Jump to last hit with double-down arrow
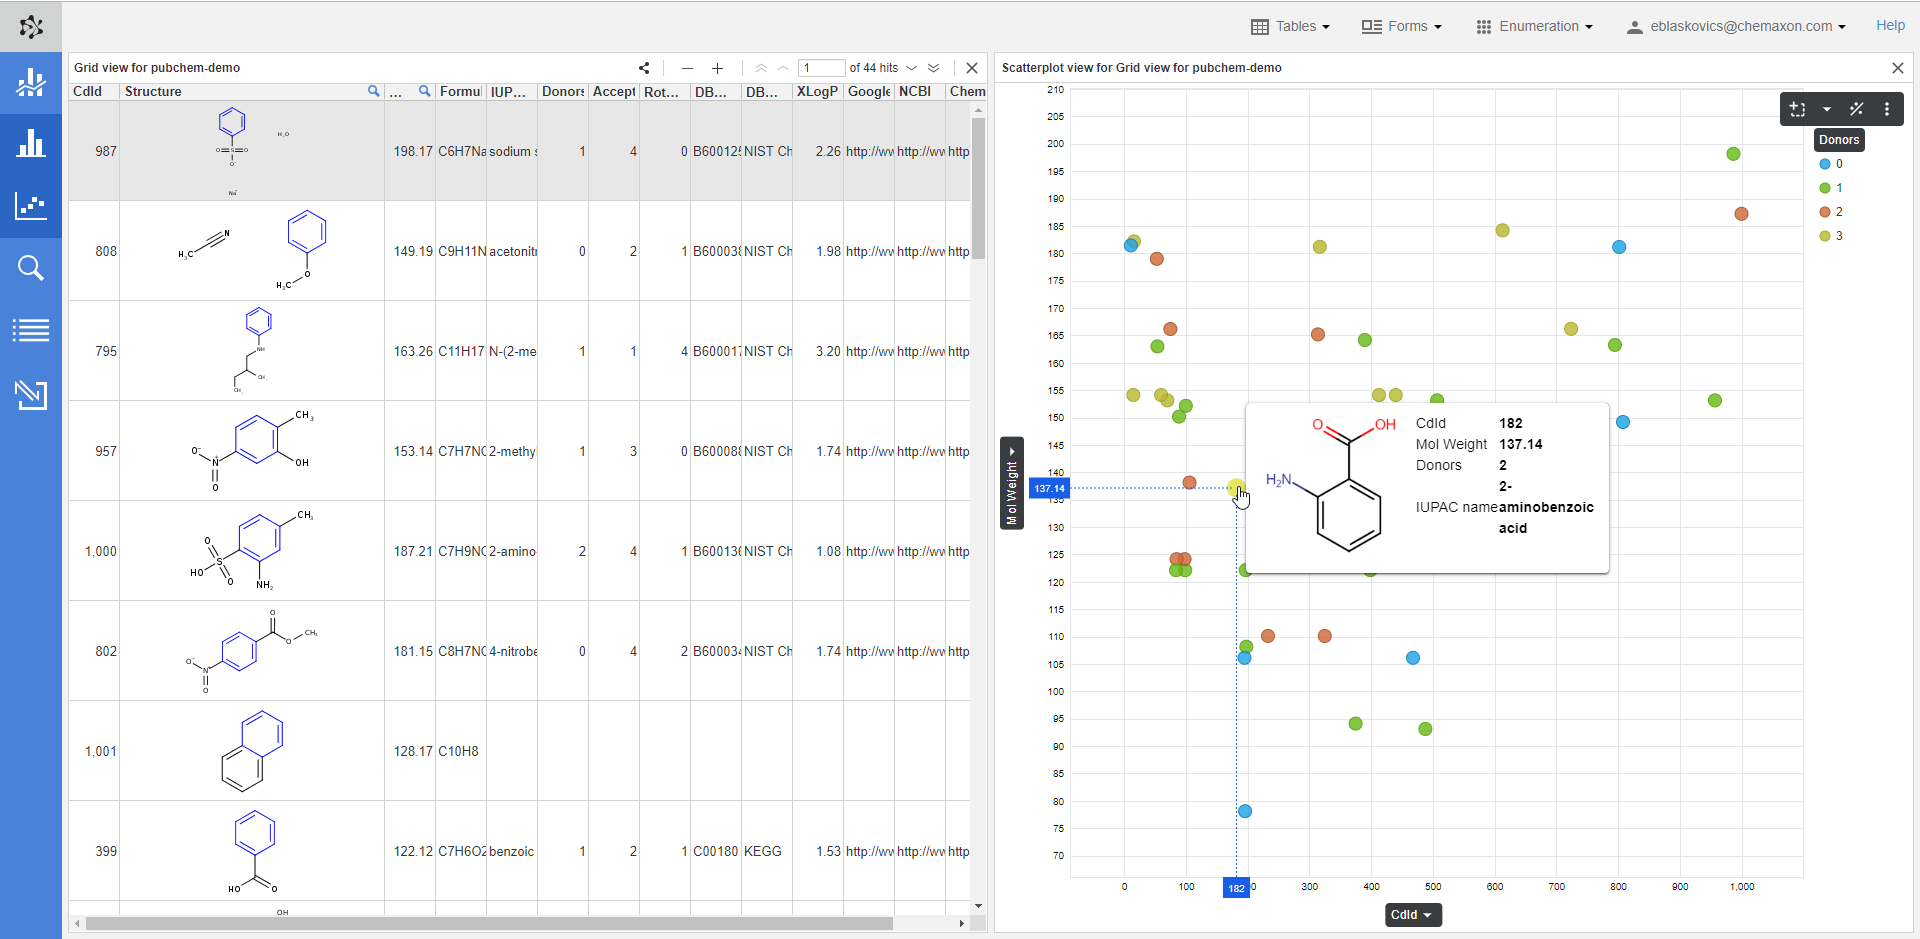1920x939 pixels. tap(934, 68)
